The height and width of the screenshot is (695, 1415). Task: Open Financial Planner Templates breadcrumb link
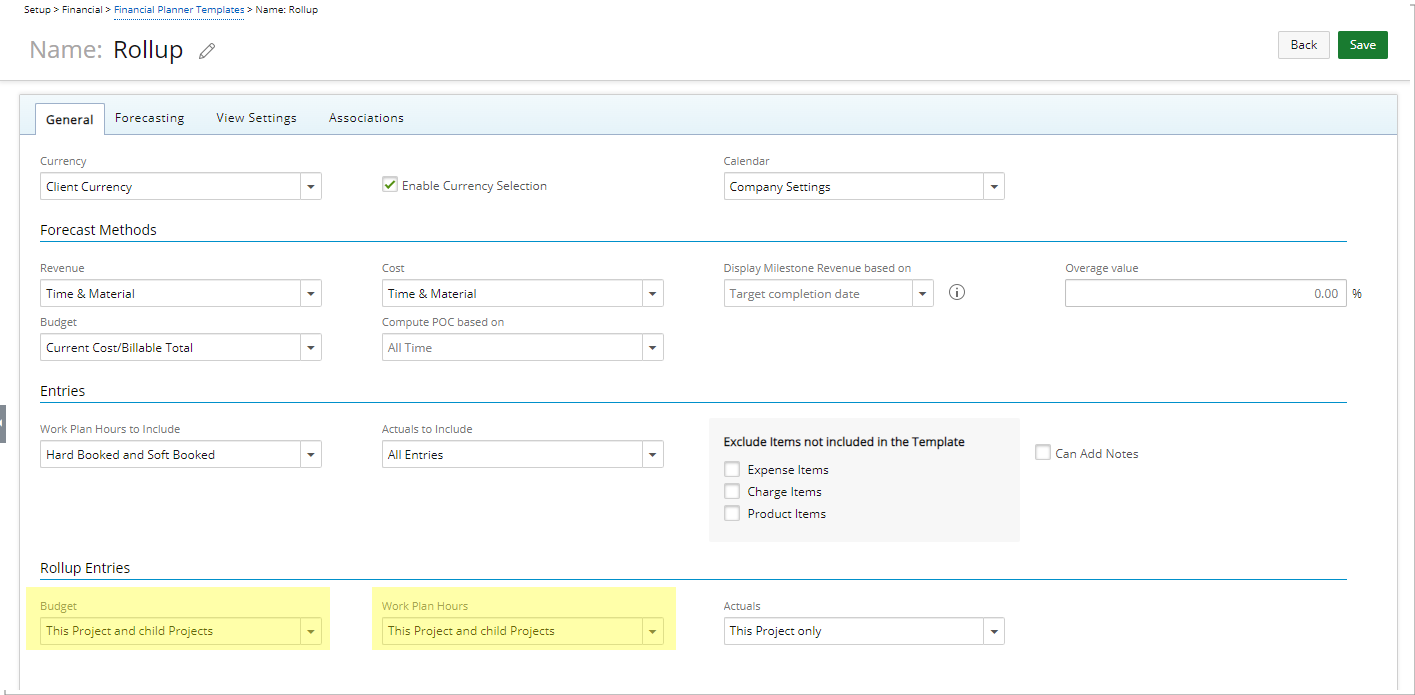pyautogui.click(x=179, y=10)
